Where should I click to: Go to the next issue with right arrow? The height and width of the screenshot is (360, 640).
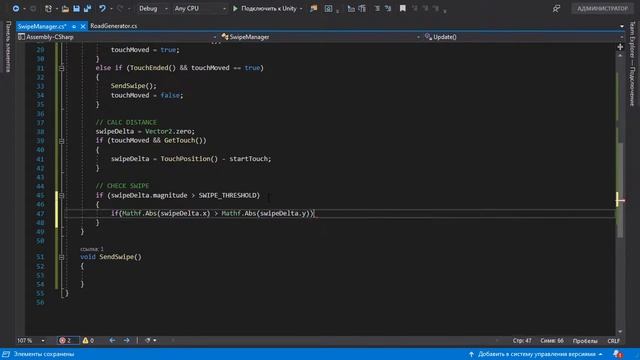[127, 340]
